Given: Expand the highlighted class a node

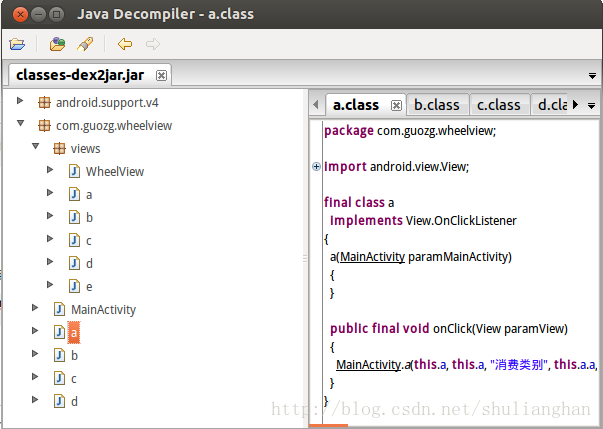Looking at the screenshot, I should (x=35, y=330).
